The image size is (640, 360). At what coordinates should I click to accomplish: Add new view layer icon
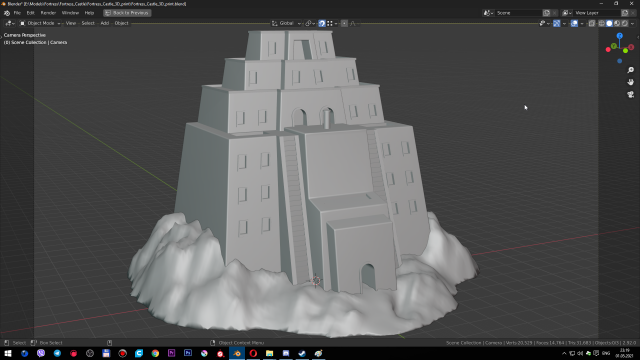click(625, 13)
